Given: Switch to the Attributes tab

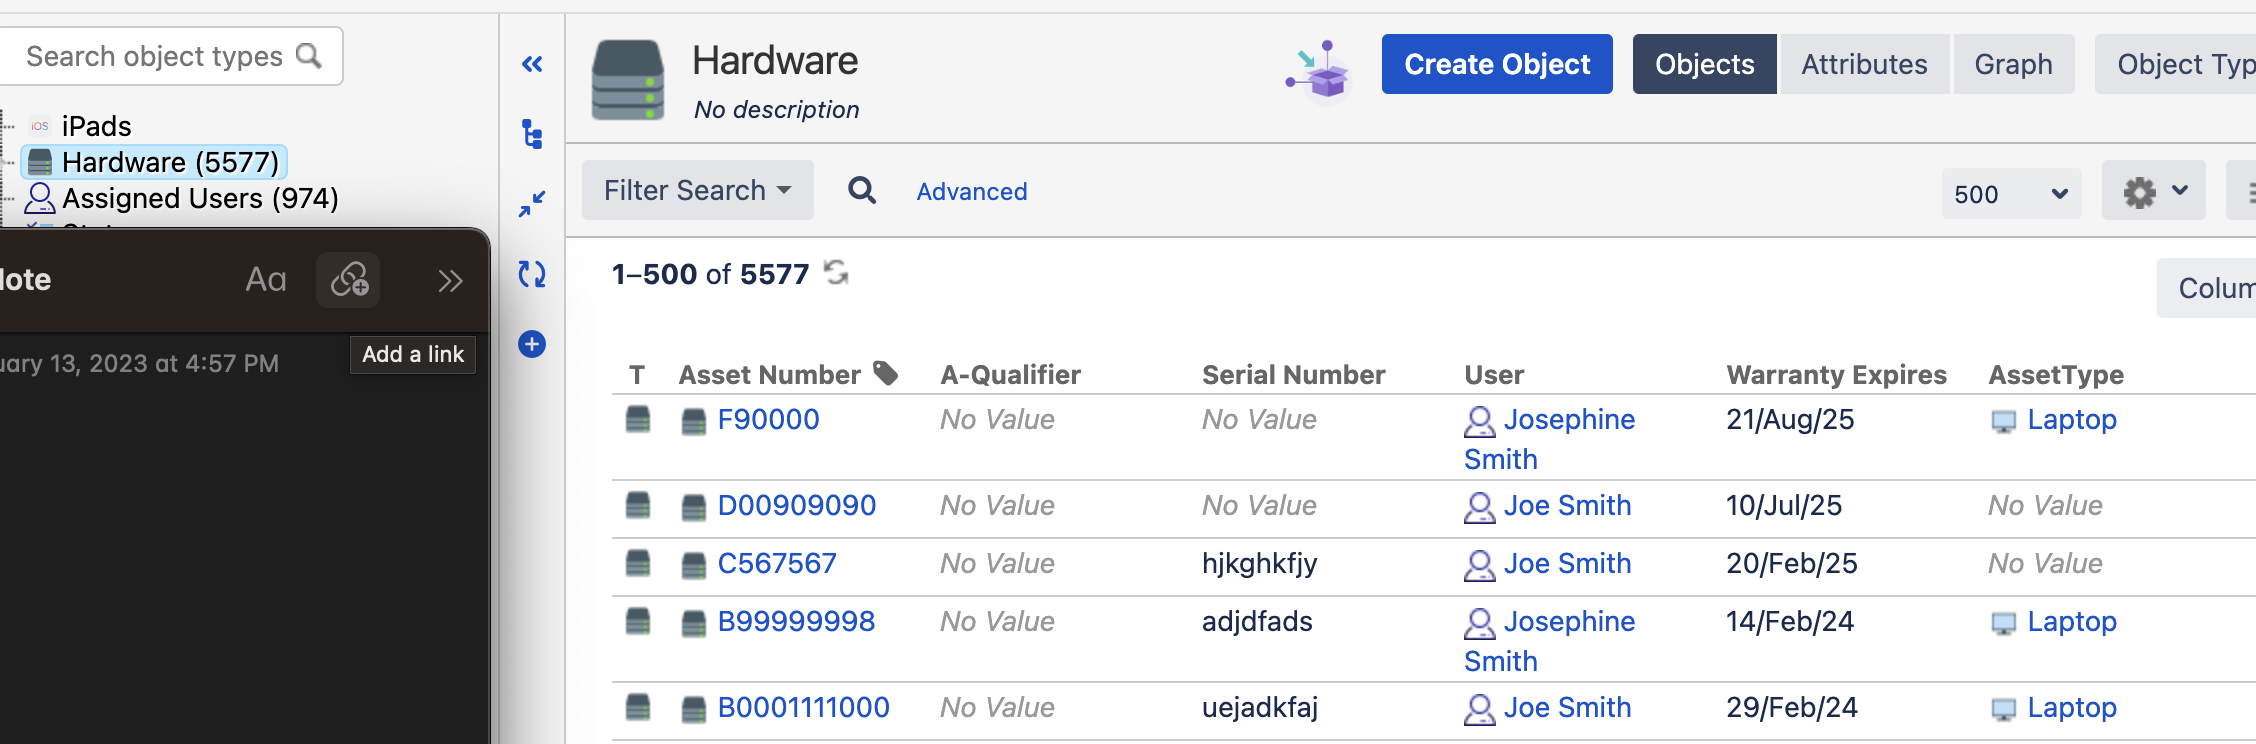Looking at the screenshot, I should pos(1864,64).
